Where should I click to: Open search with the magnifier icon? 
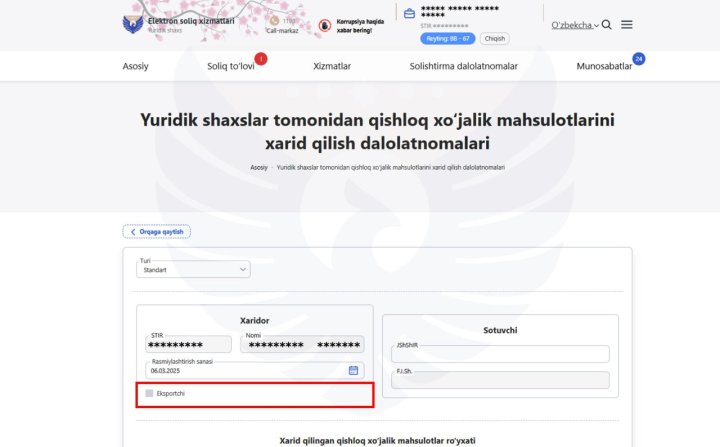607,25
